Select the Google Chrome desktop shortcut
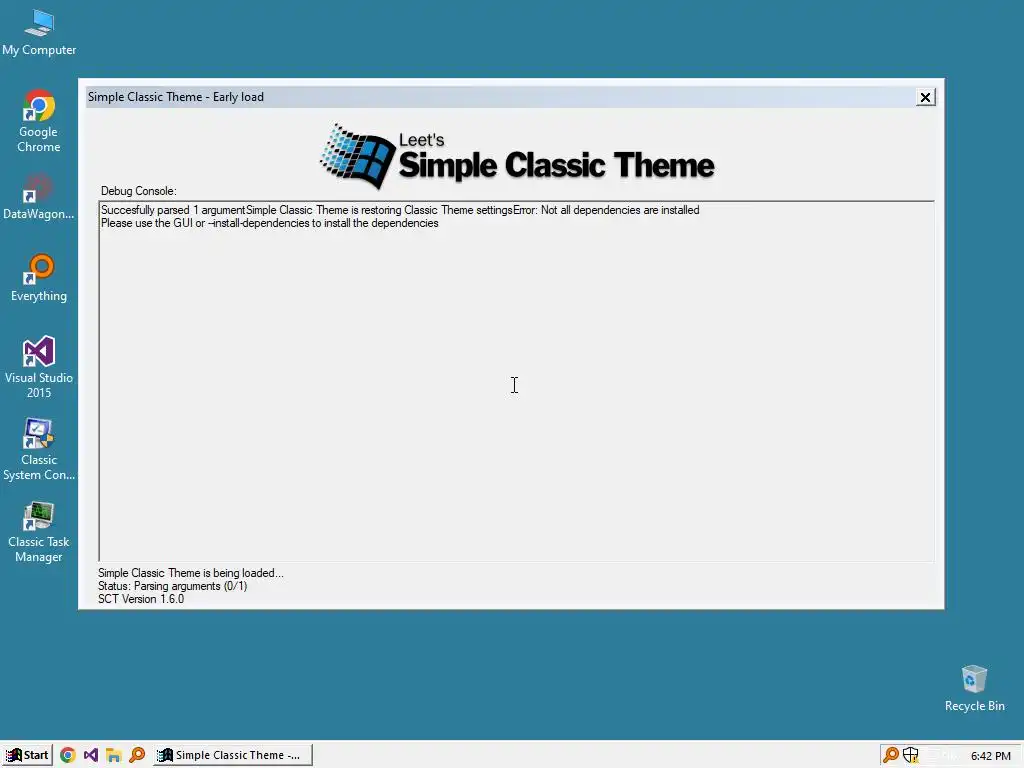 pyautogui.click(x=39, y=121)
